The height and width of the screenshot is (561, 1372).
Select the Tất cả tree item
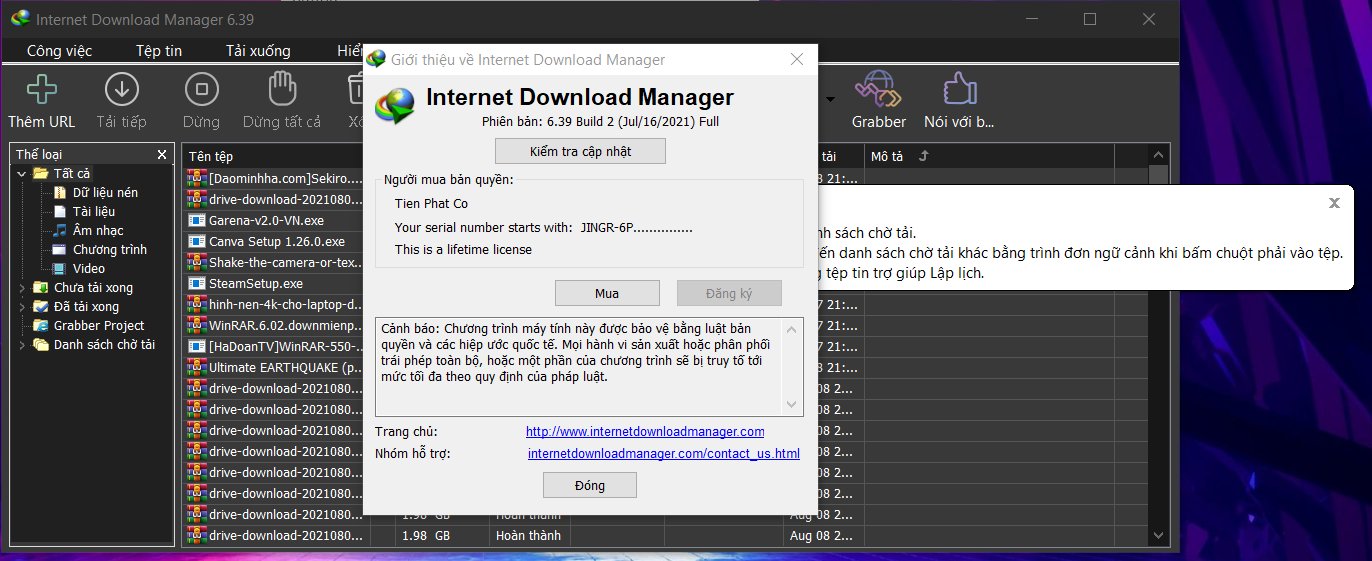(x=72, y=173)
